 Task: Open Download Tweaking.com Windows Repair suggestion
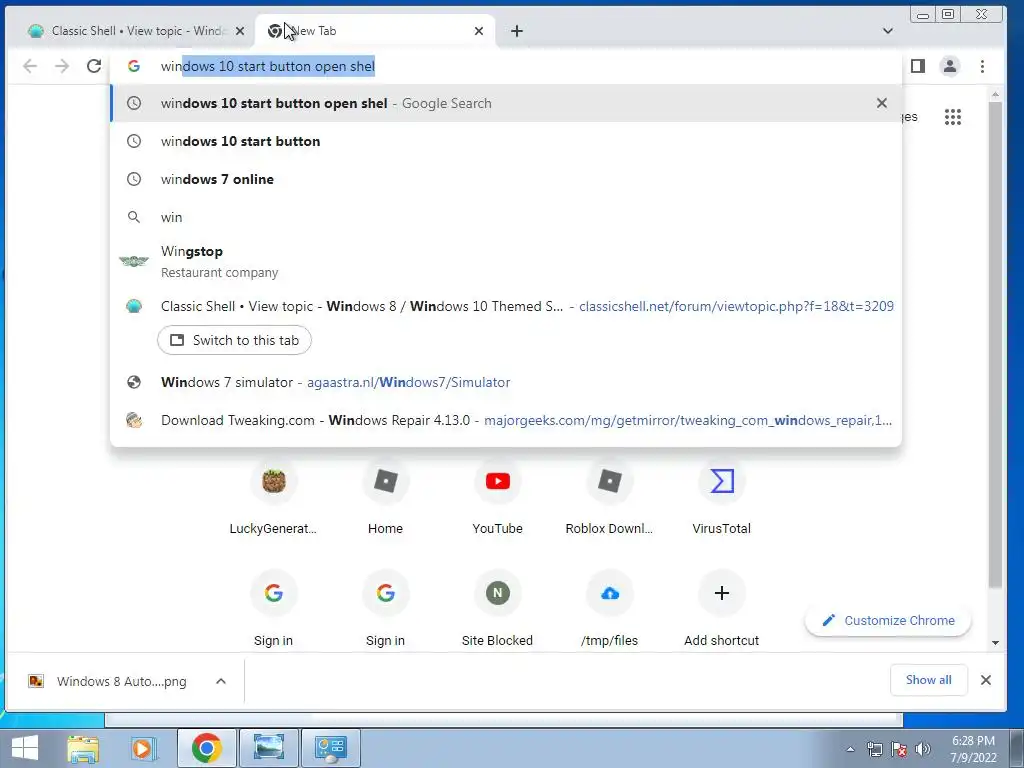[x=506, y=420]
